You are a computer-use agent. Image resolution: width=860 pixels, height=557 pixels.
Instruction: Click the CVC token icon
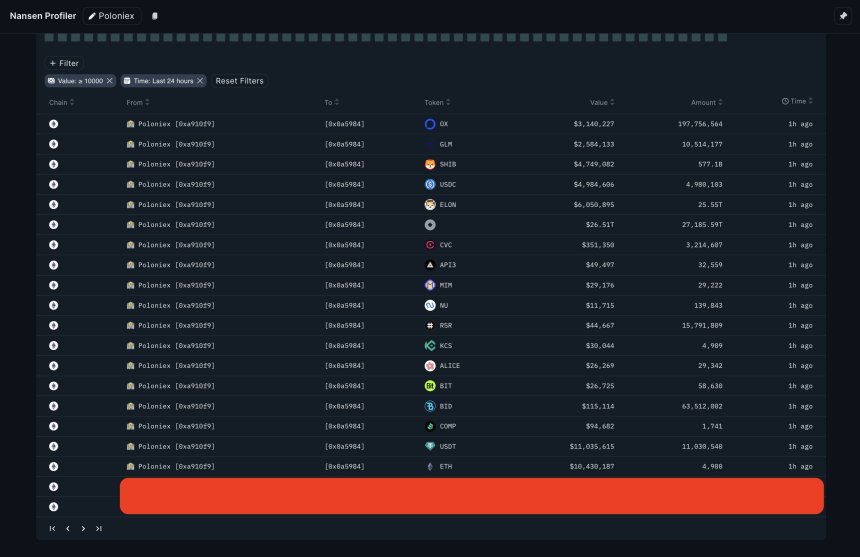coord(430,245)
